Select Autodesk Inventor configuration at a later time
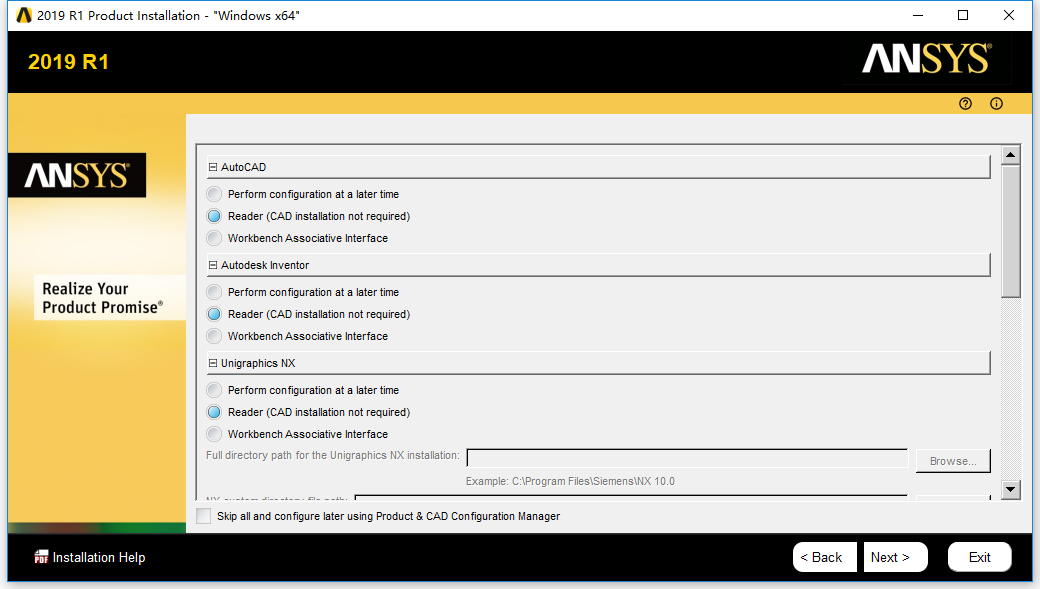Image resolution: width=1040 pixels, height=589 pixels. click(214, 292)
